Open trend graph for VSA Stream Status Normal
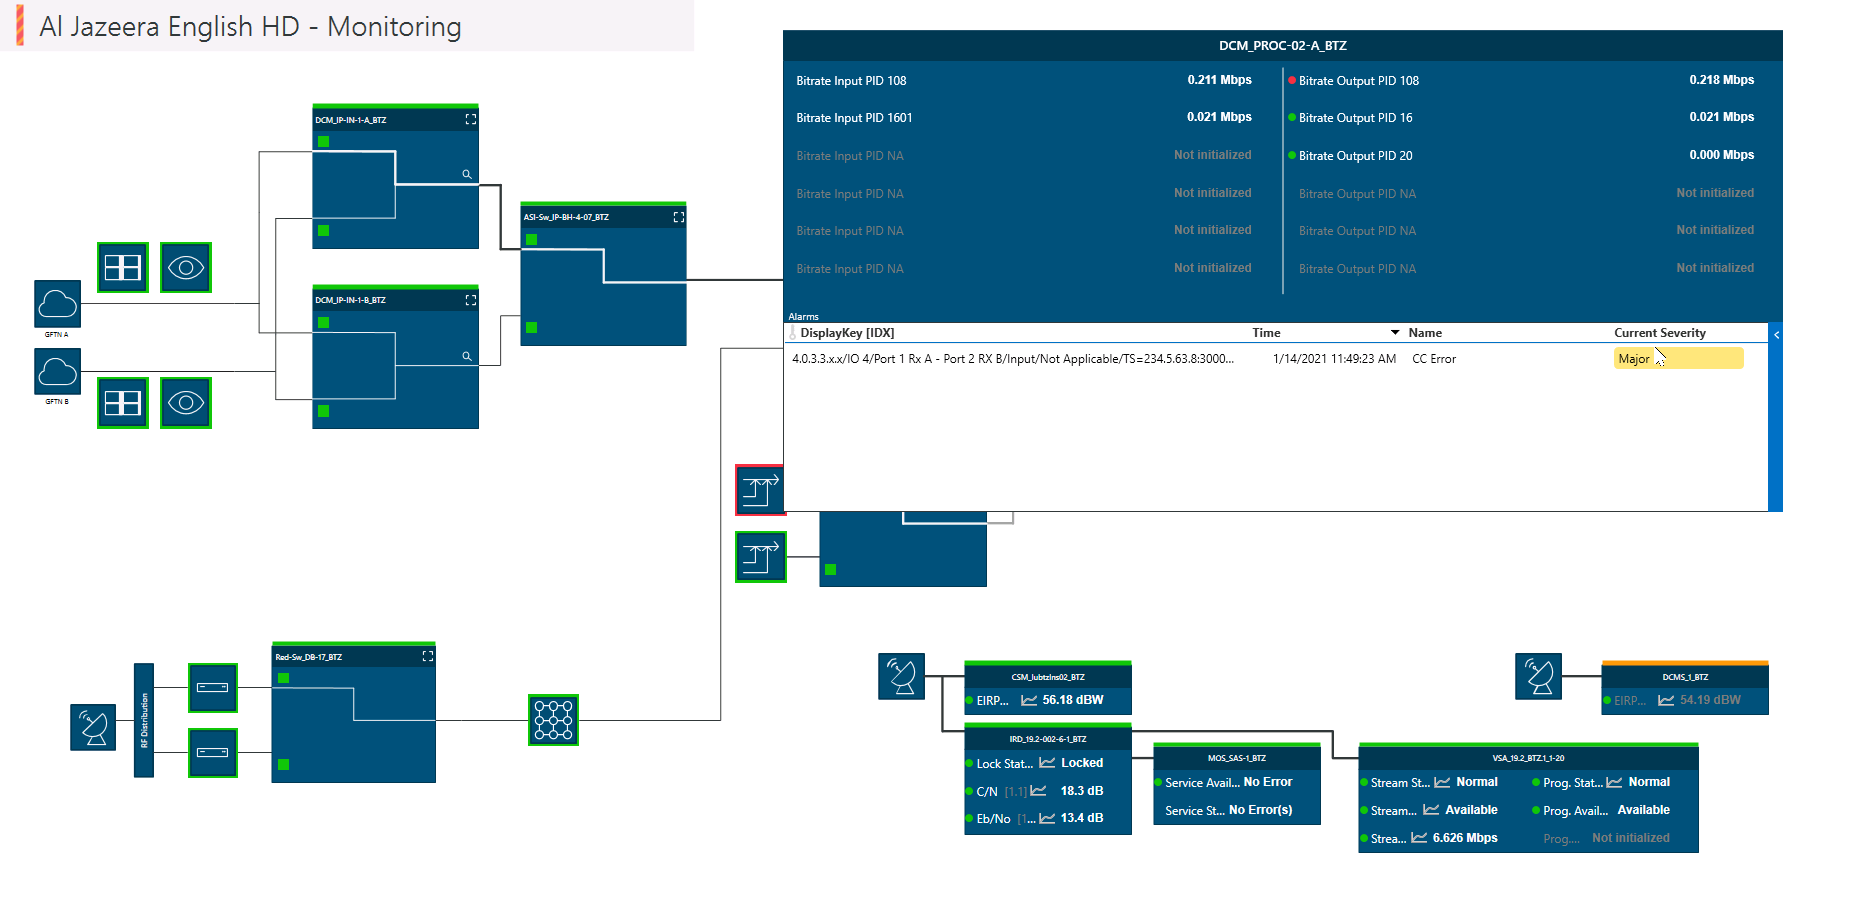This screenshot has width=1875, height=906. (1442, 782)
